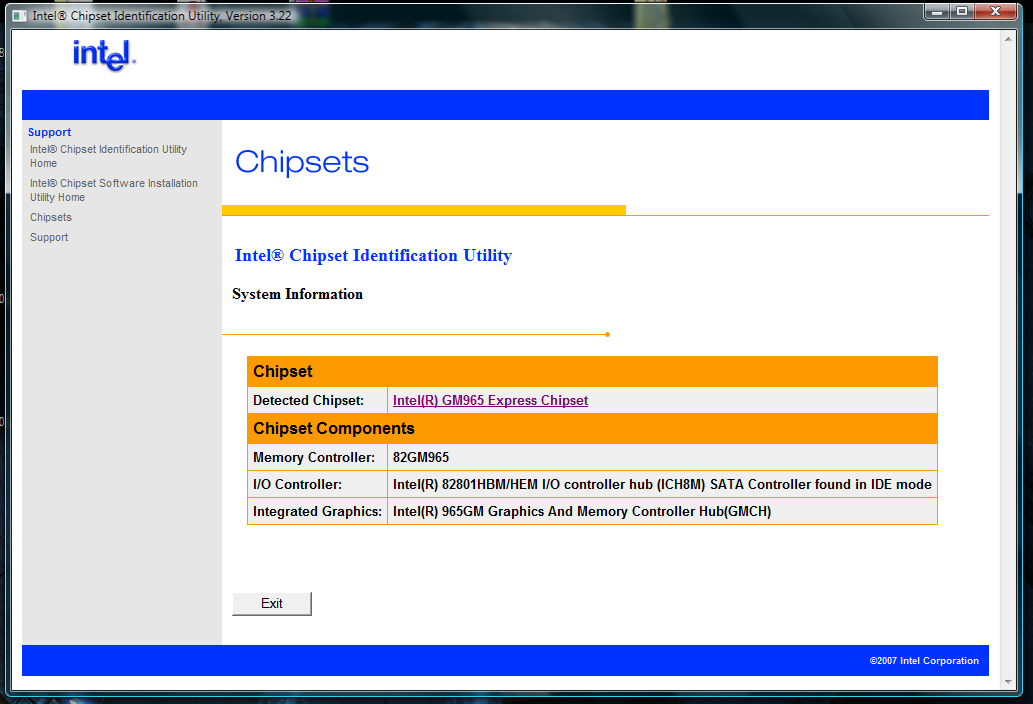Screen dimensions: 1033x704
Task: Click the I/O Controller label
Action: tap(297, 485)
